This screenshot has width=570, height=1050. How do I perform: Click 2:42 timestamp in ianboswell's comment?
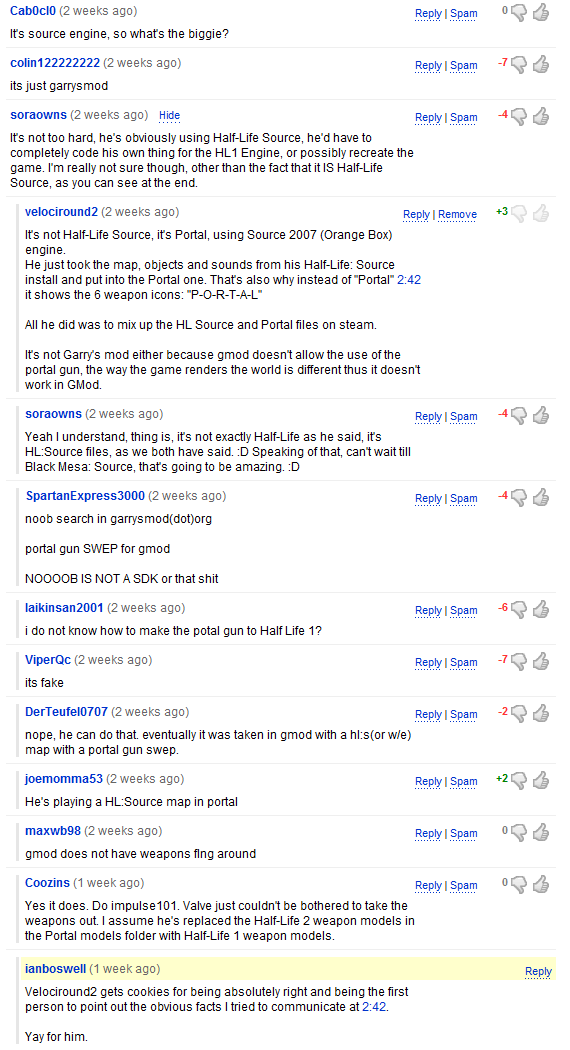pyautogui.click(x=374, y=1006)
